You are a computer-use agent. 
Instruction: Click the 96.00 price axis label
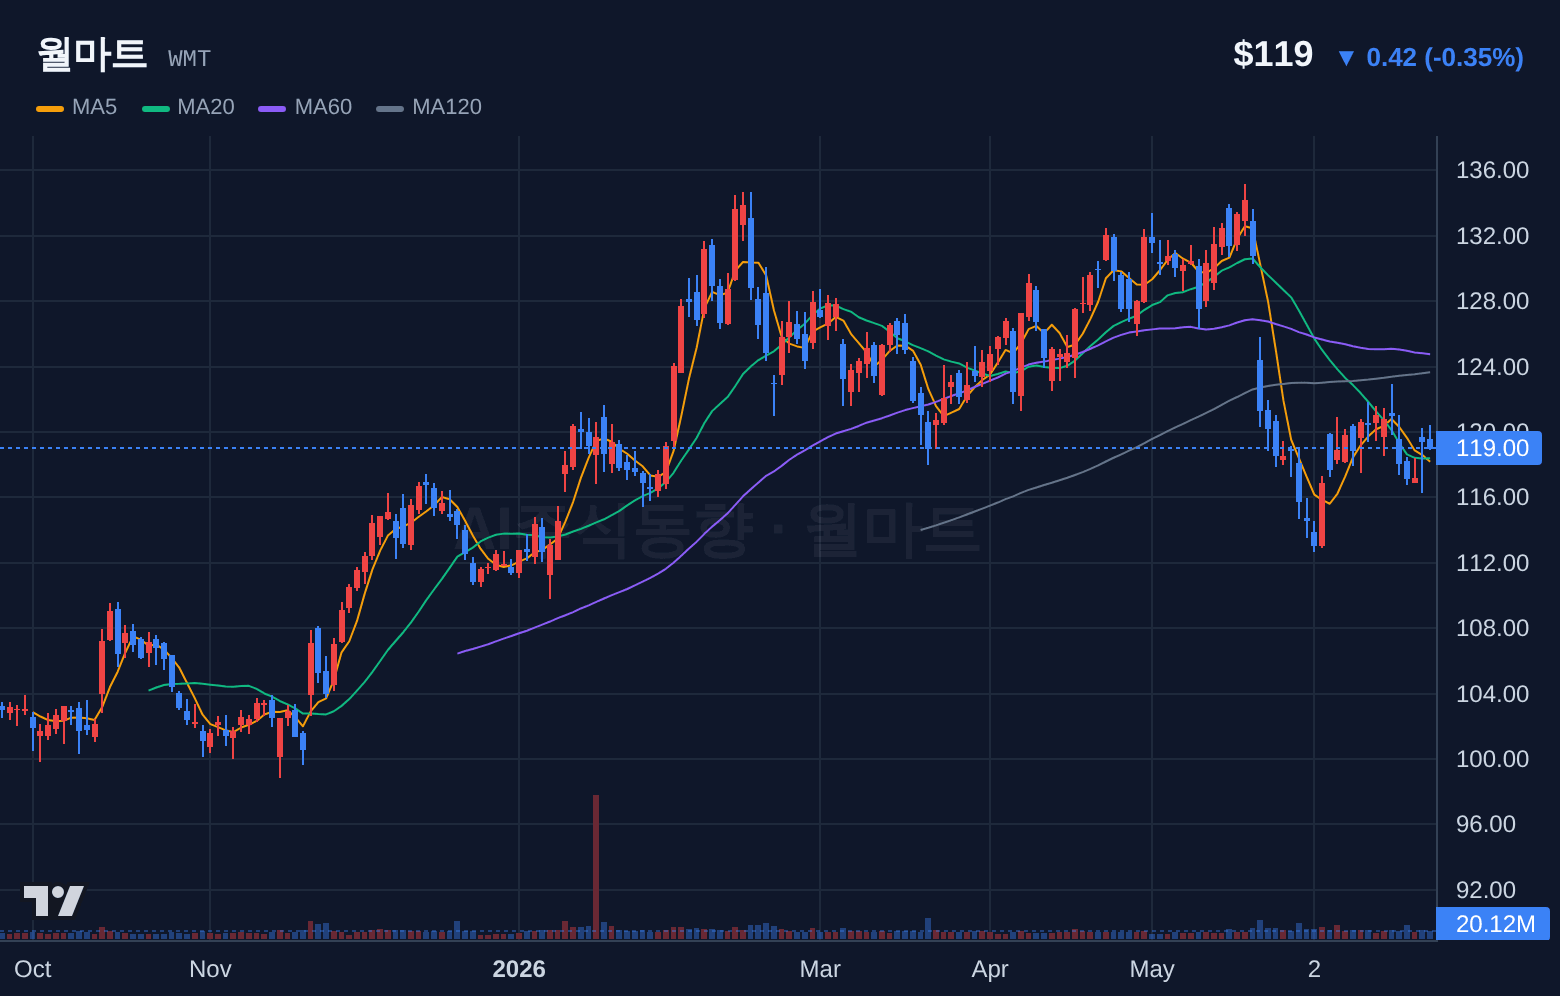[1486, 824]
